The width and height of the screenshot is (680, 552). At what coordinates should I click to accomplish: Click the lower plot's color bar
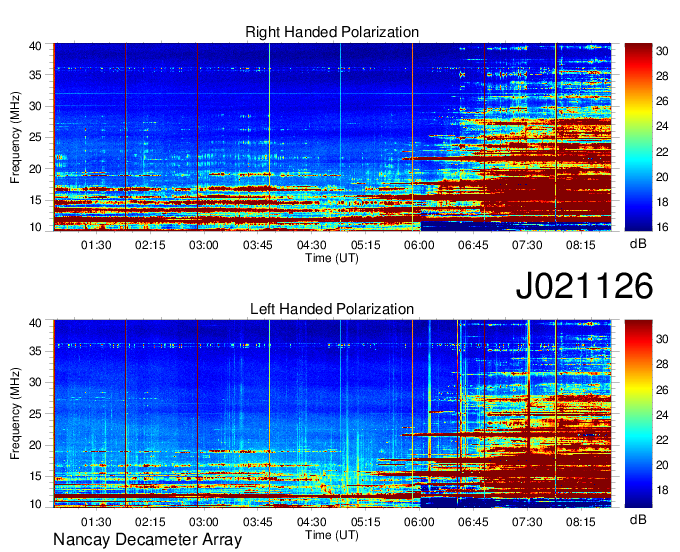pos(638,414)
